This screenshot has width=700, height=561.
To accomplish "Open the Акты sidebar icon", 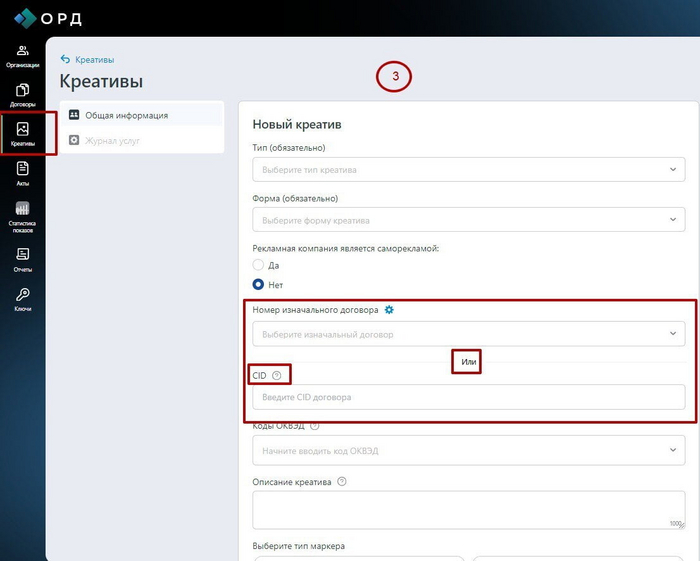I will 22,173.
